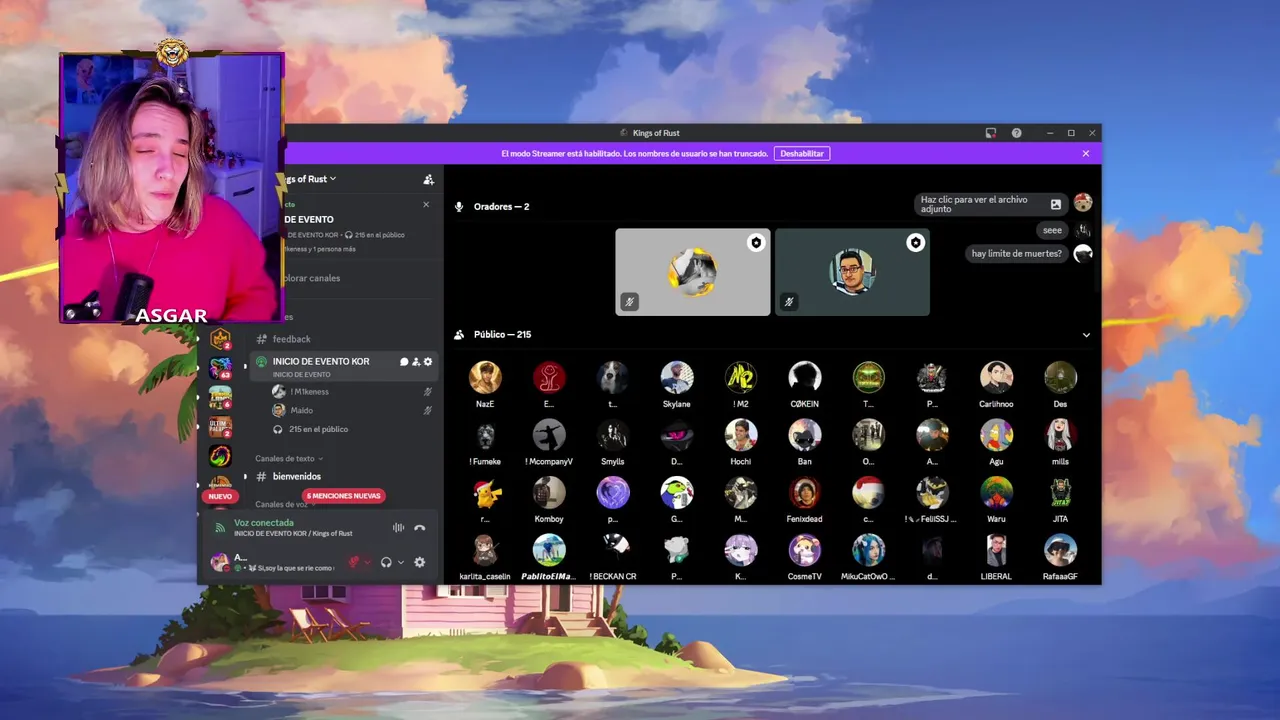This screenshot has height=720, width=1280.
Task: Close the Streamer mode purple banner
Action: [x=1086, y=154]
